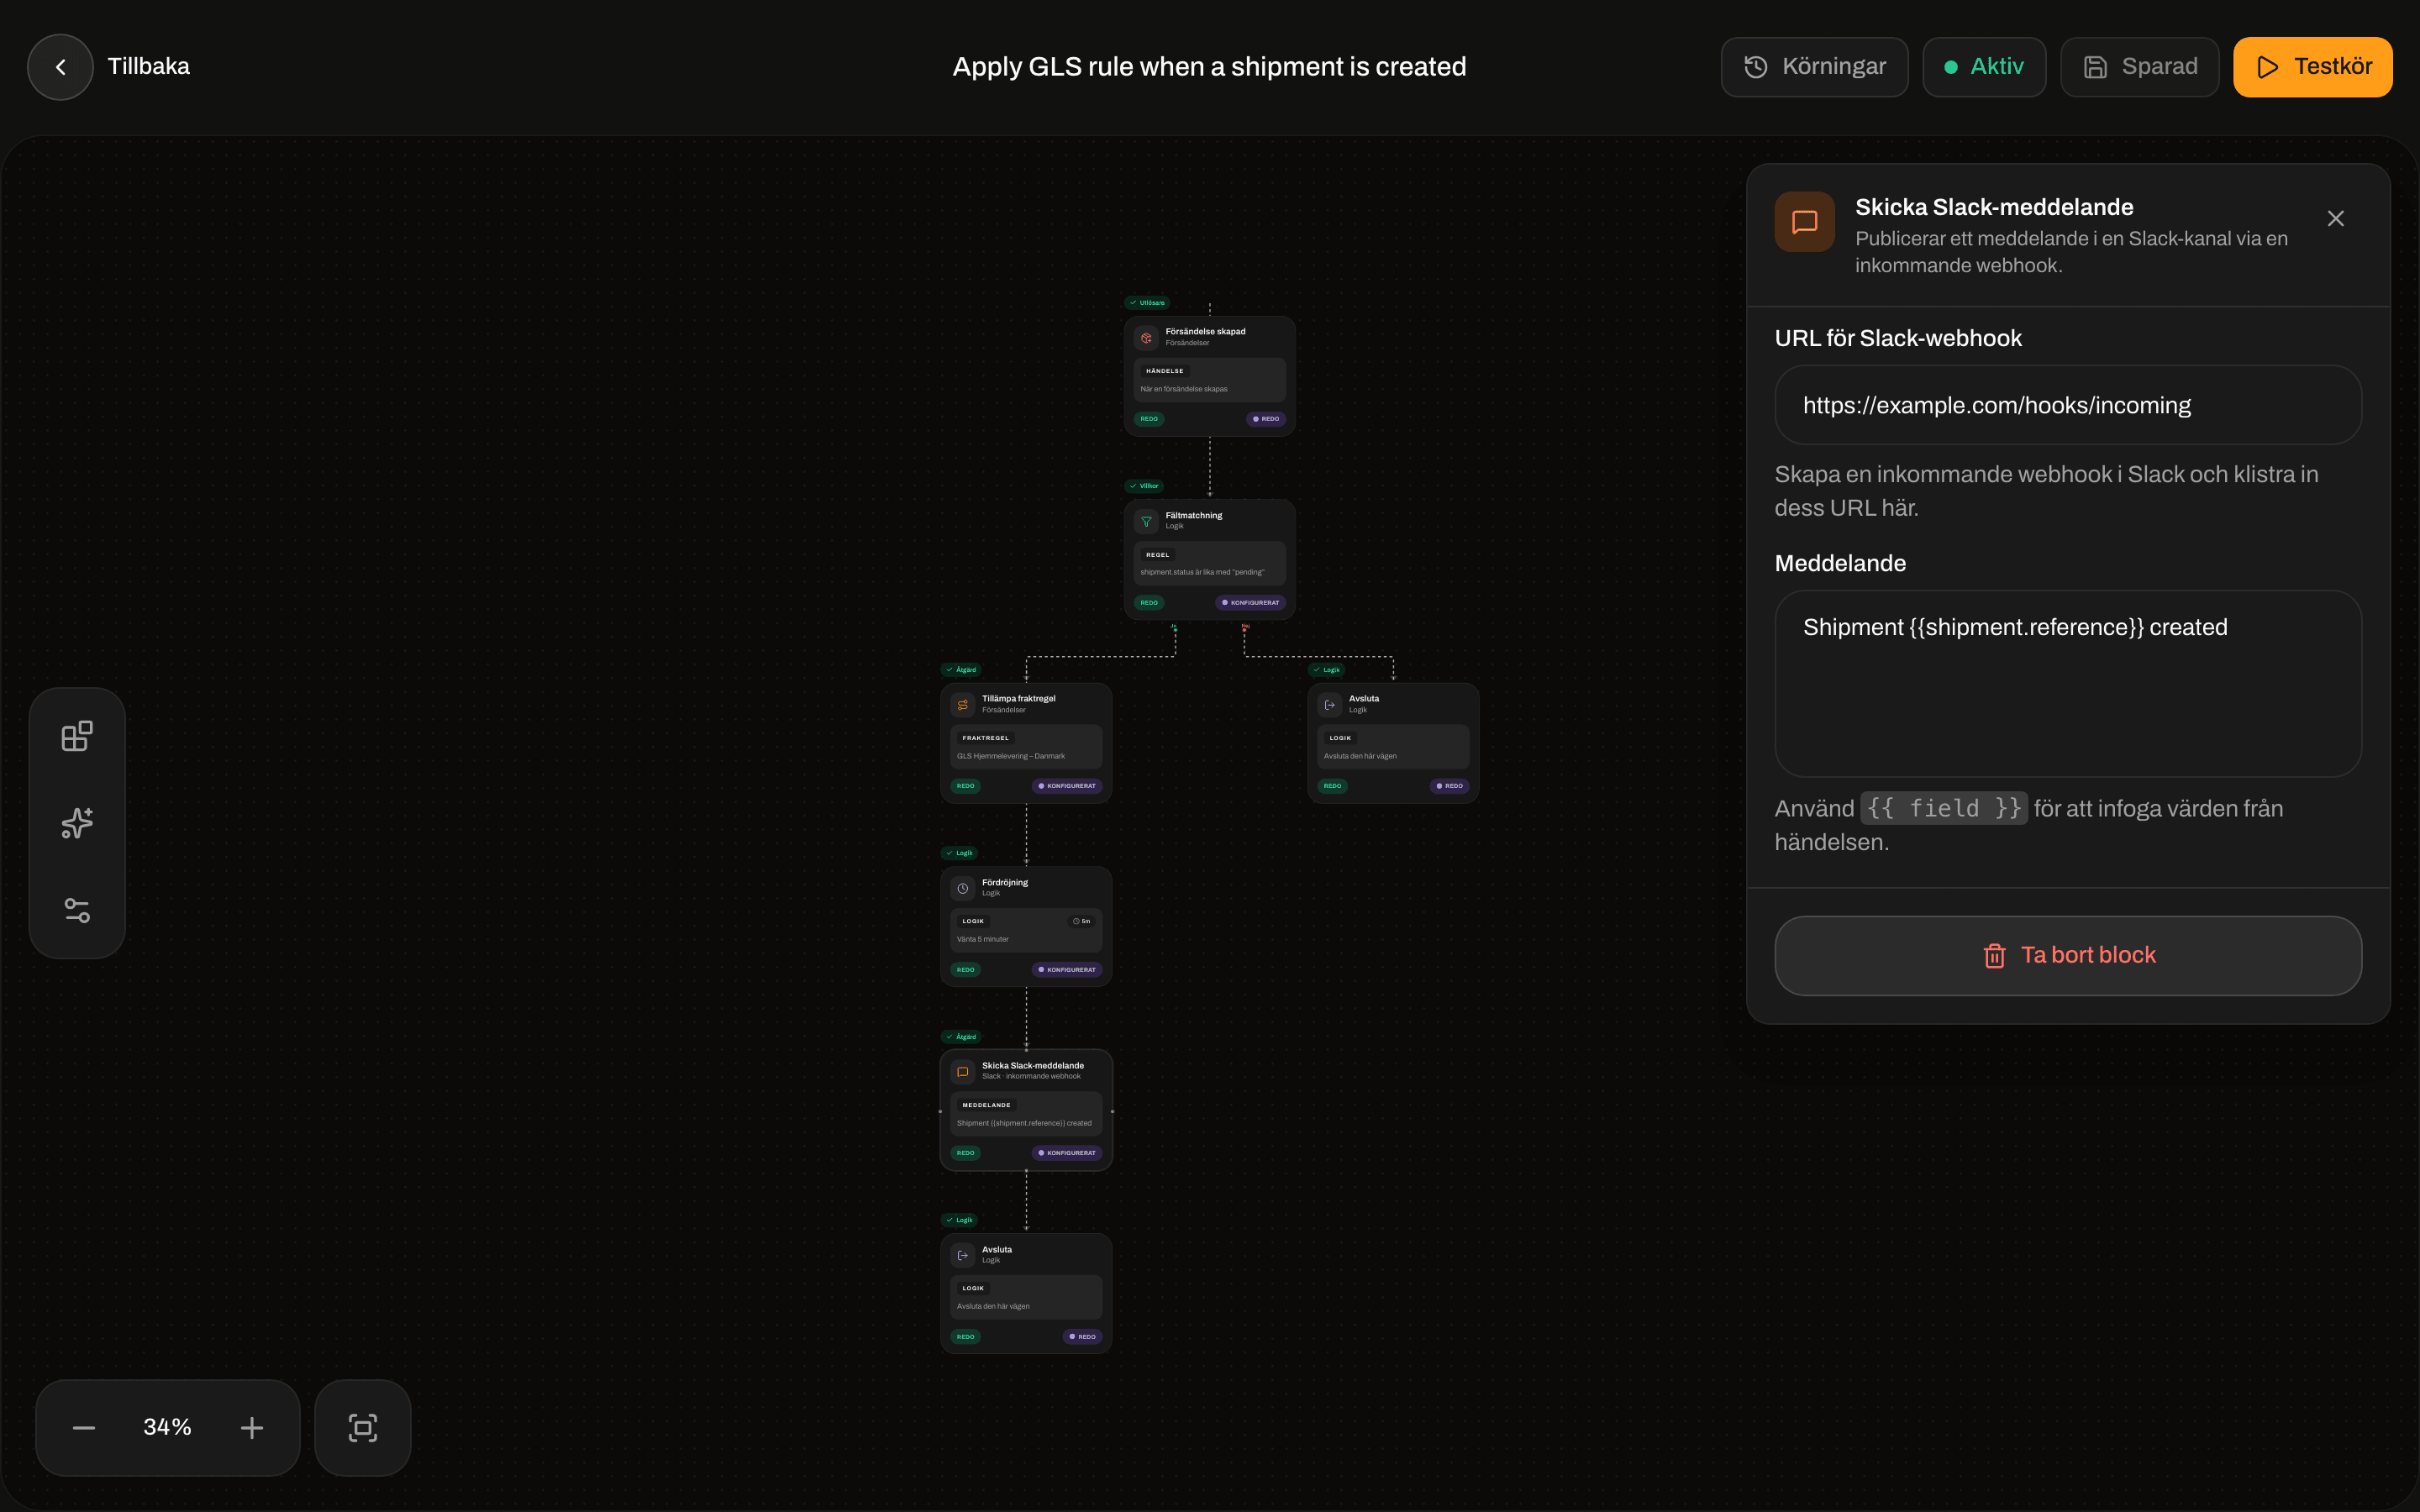
Task: Click the Försändelse skapad package icon
Action: [1146, 338]
